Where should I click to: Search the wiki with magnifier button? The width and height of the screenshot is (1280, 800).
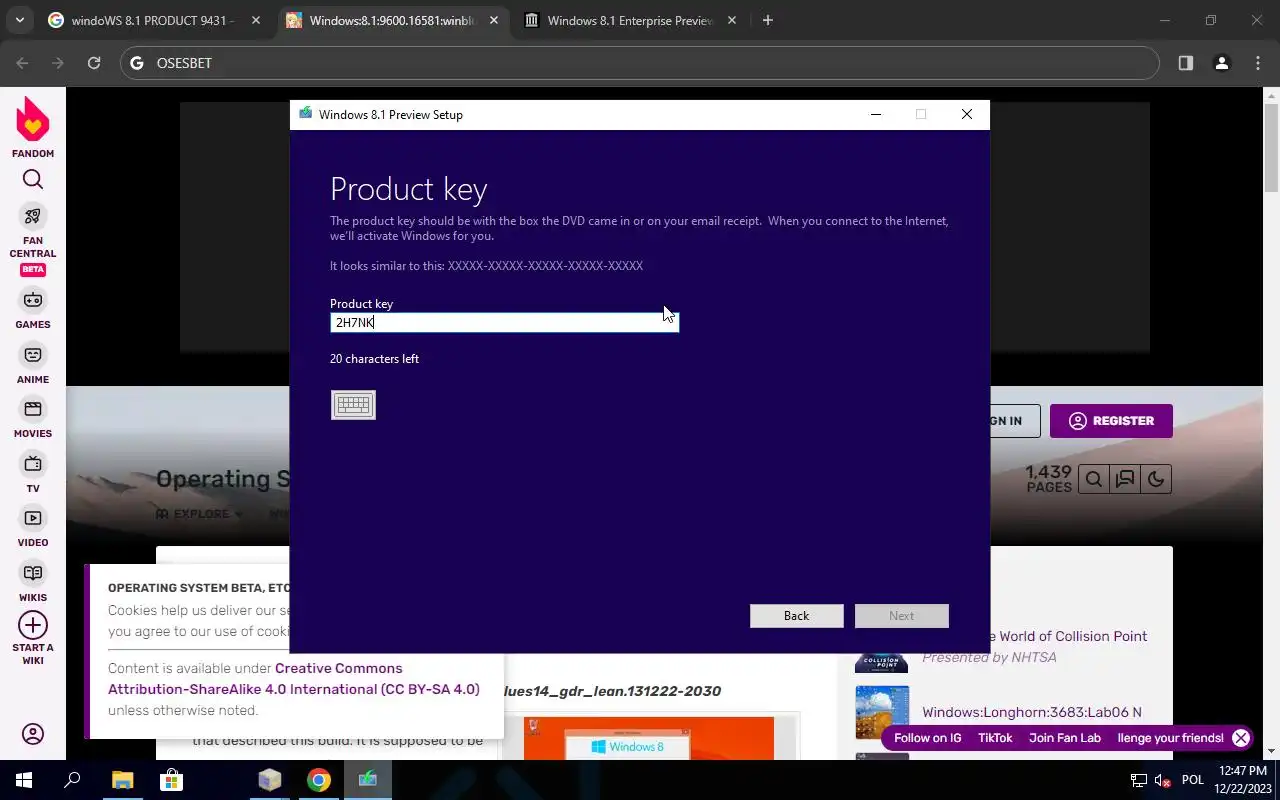1094,479
